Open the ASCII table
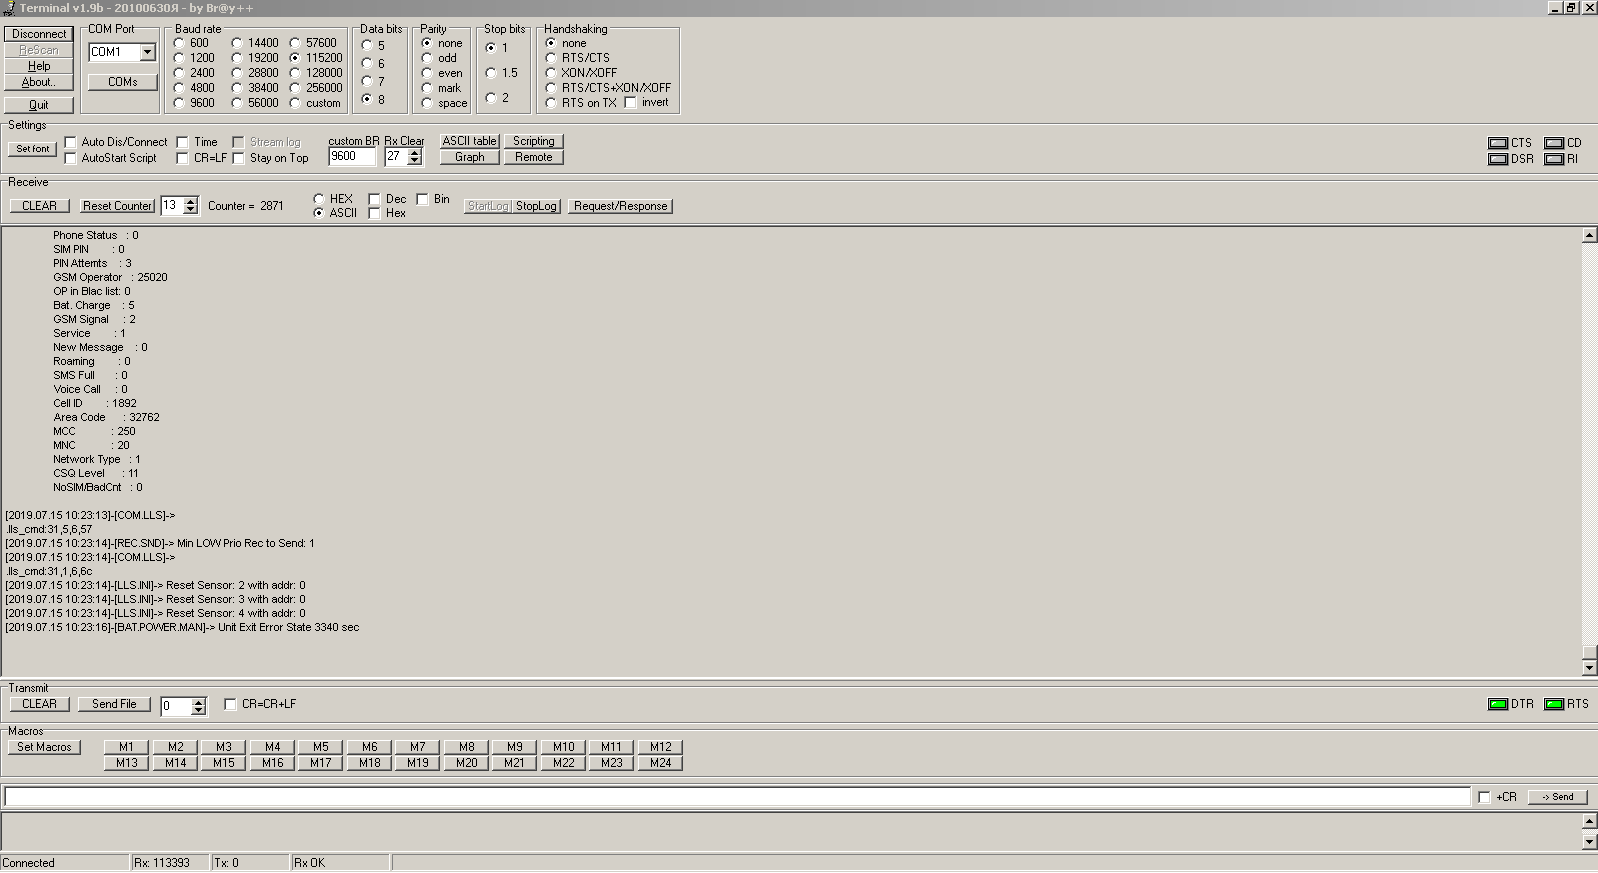 (469, 141)
